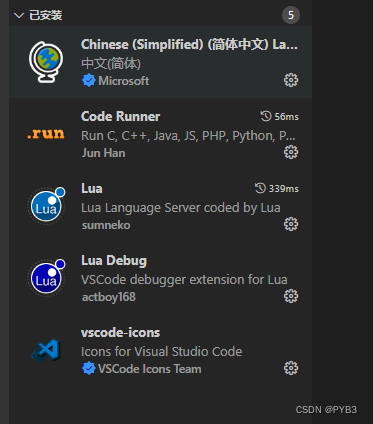The image size is (373, 424).
Task: Show Code Runner 56ms activation time
Action: (x=279, y=117)
